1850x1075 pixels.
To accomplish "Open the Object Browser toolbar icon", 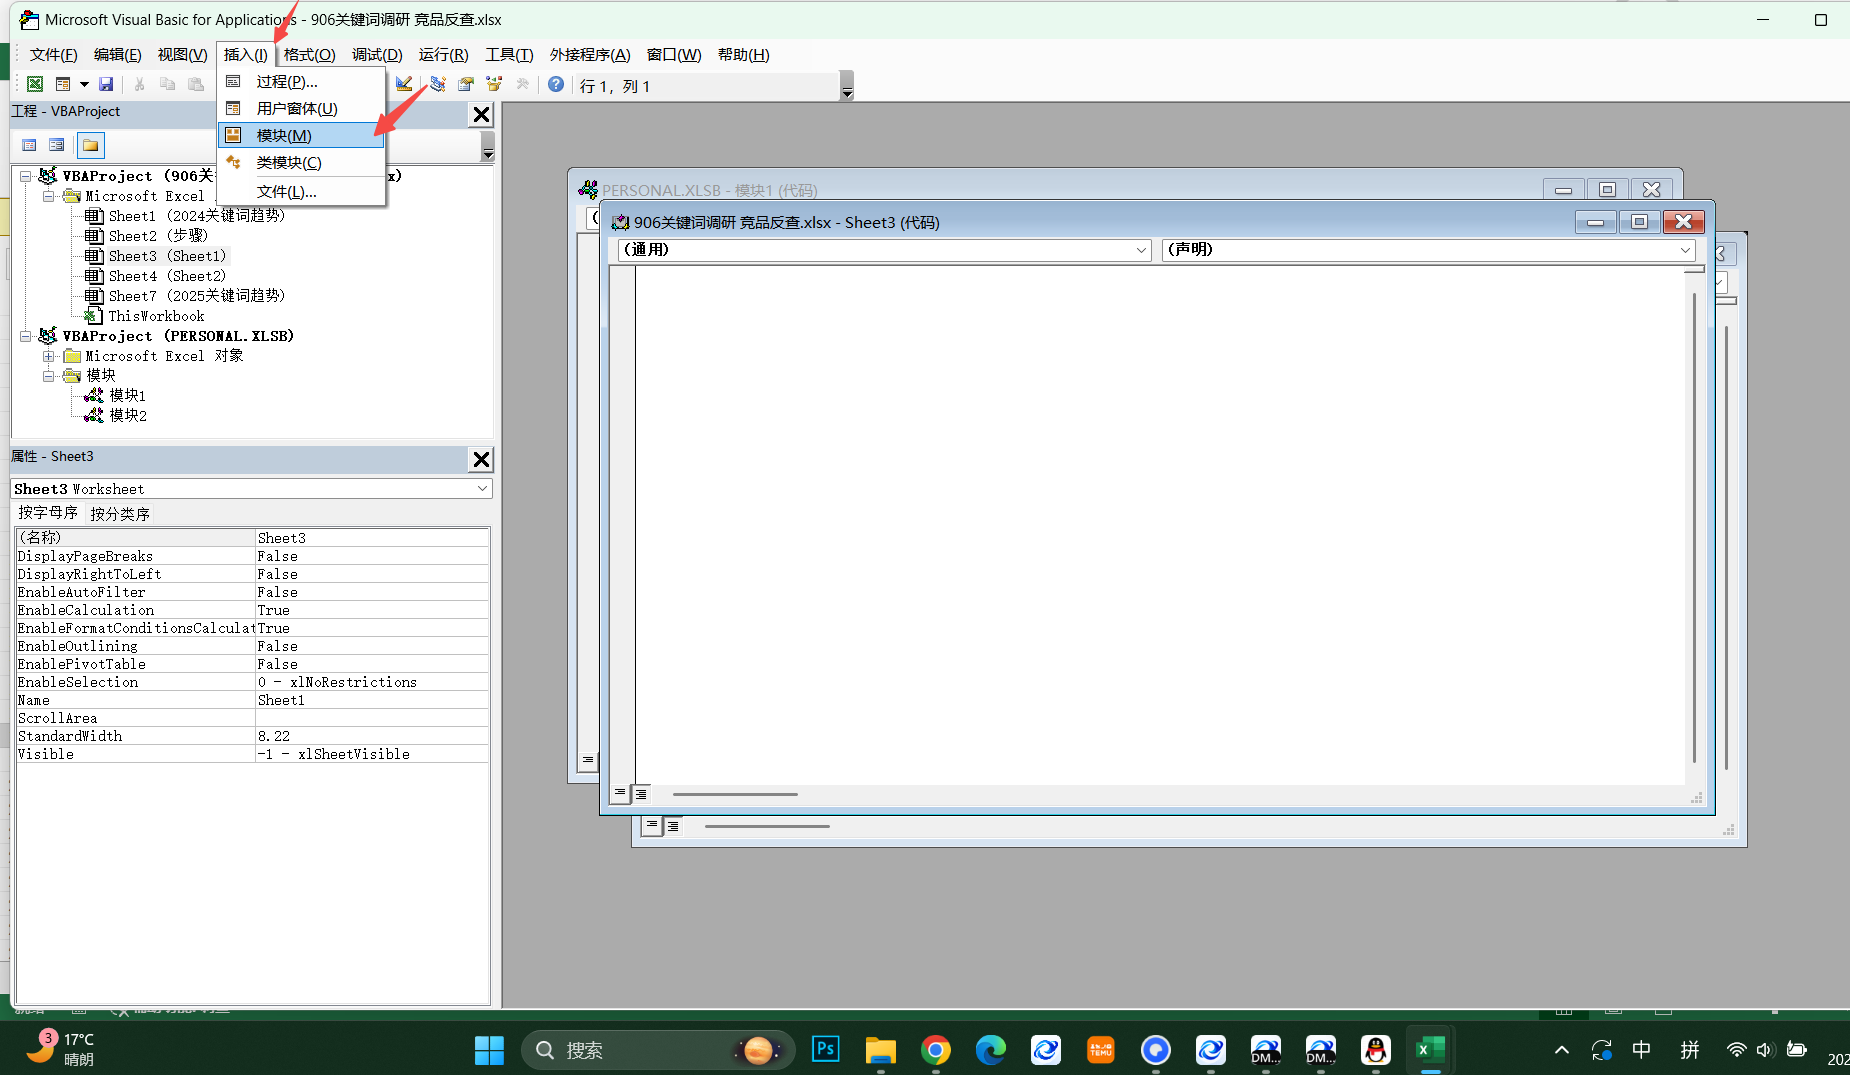I will (494, 85).
